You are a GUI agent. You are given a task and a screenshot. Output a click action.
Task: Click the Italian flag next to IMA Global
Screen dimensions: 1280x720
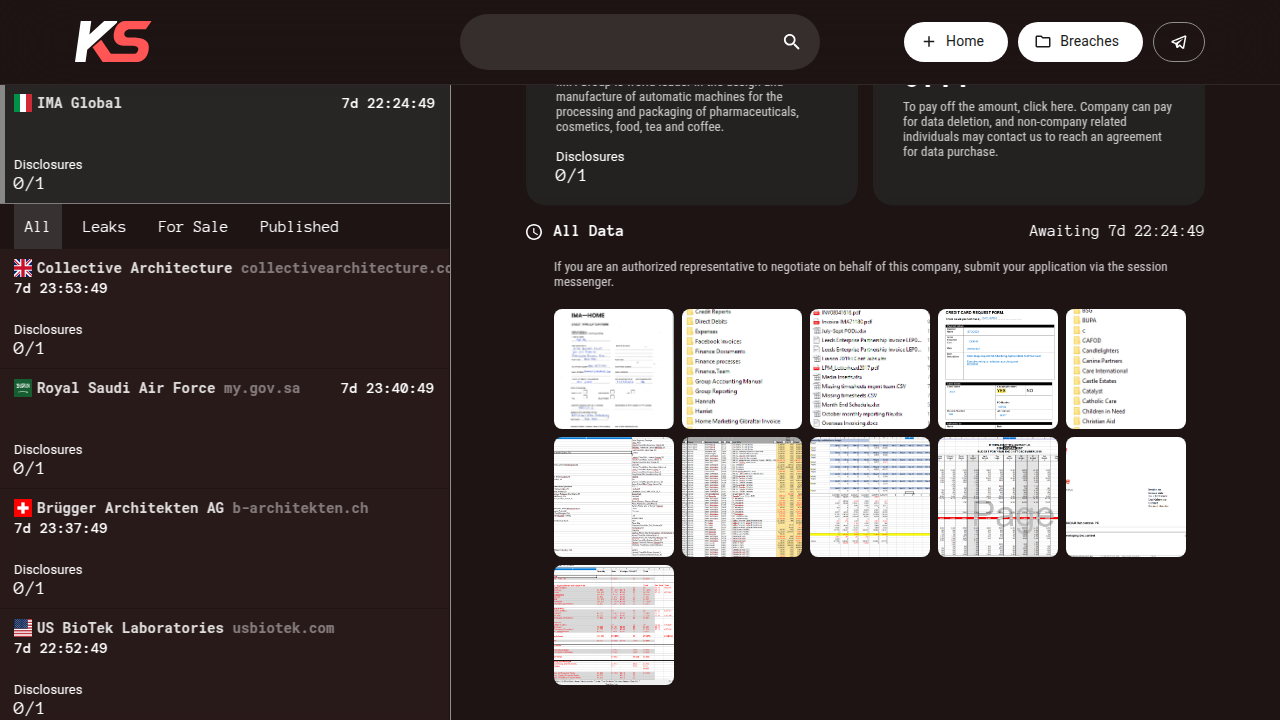(23, 103)
